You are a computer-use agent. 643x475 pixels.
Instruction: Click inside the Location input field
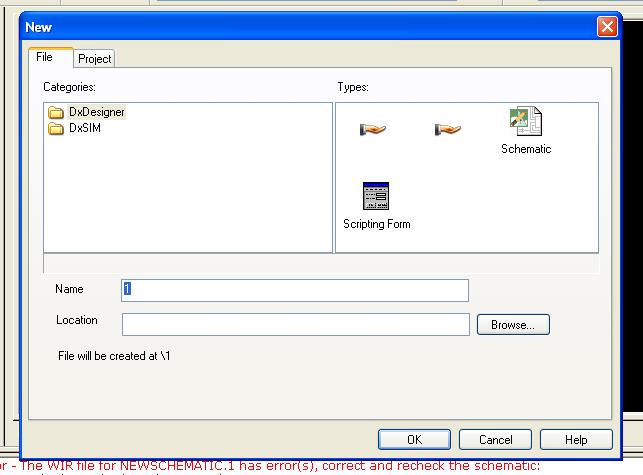296,324
